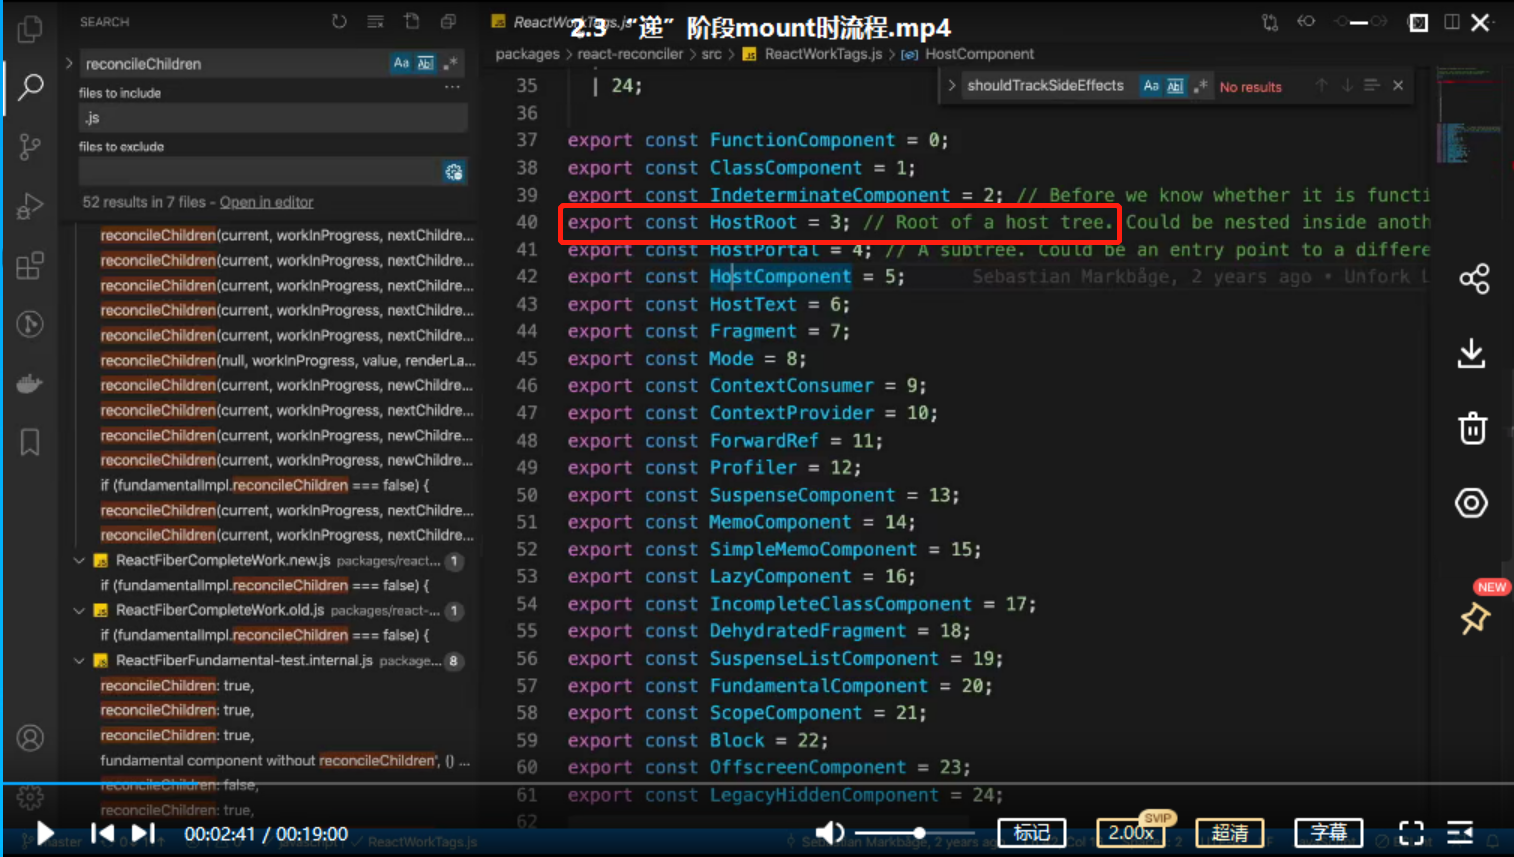Open the Search view in activity bar
Screen dimensions: 1514x857
pos(30,87)
